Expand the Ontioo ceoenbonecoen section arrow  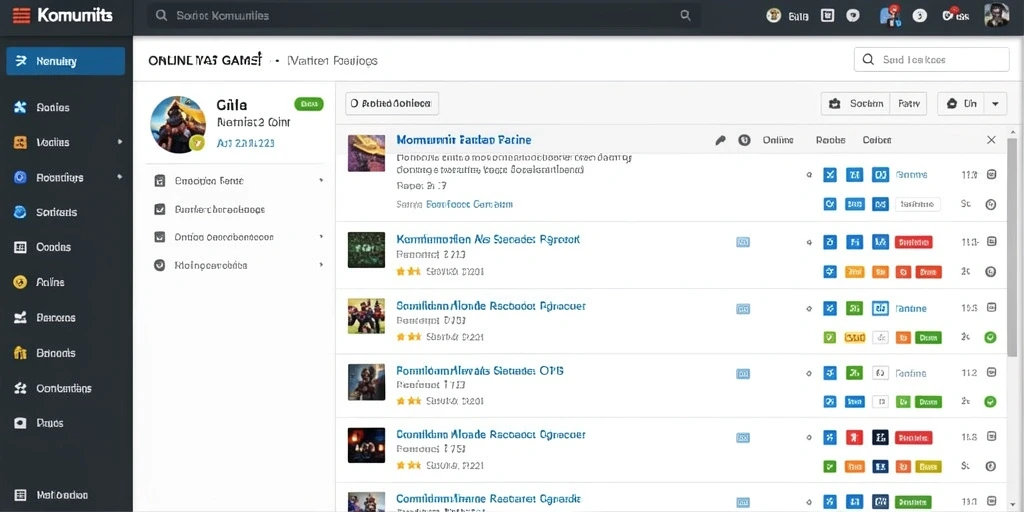coord(321,237)
